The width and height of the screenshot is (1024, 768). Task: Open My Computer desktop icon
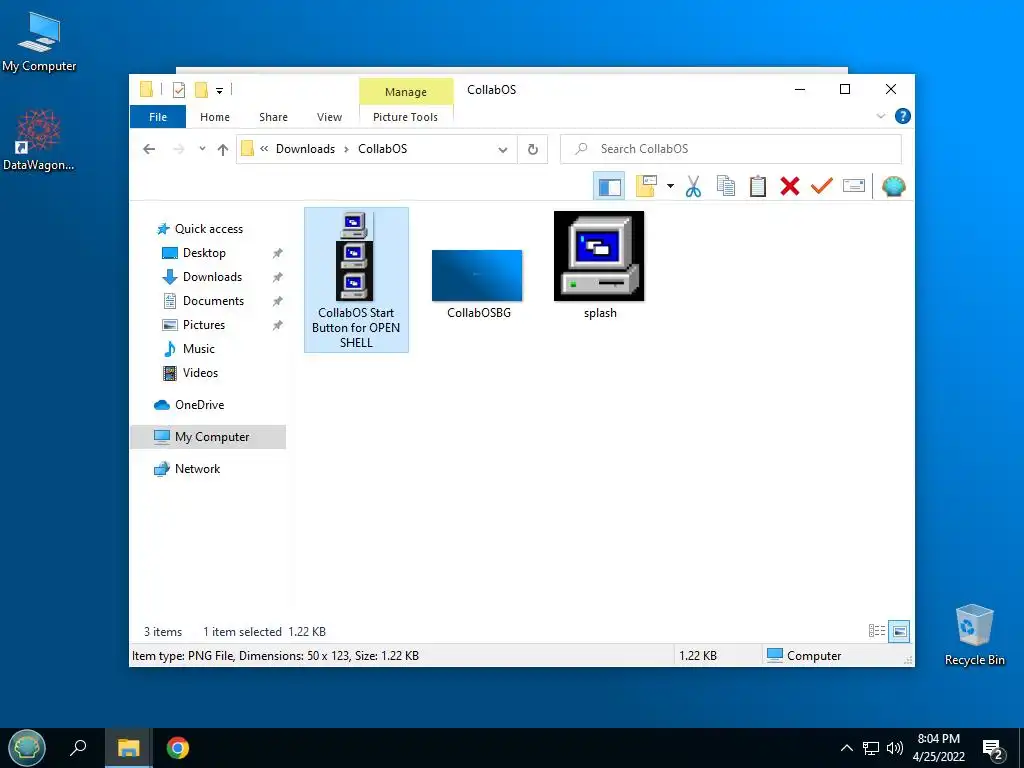39,42
